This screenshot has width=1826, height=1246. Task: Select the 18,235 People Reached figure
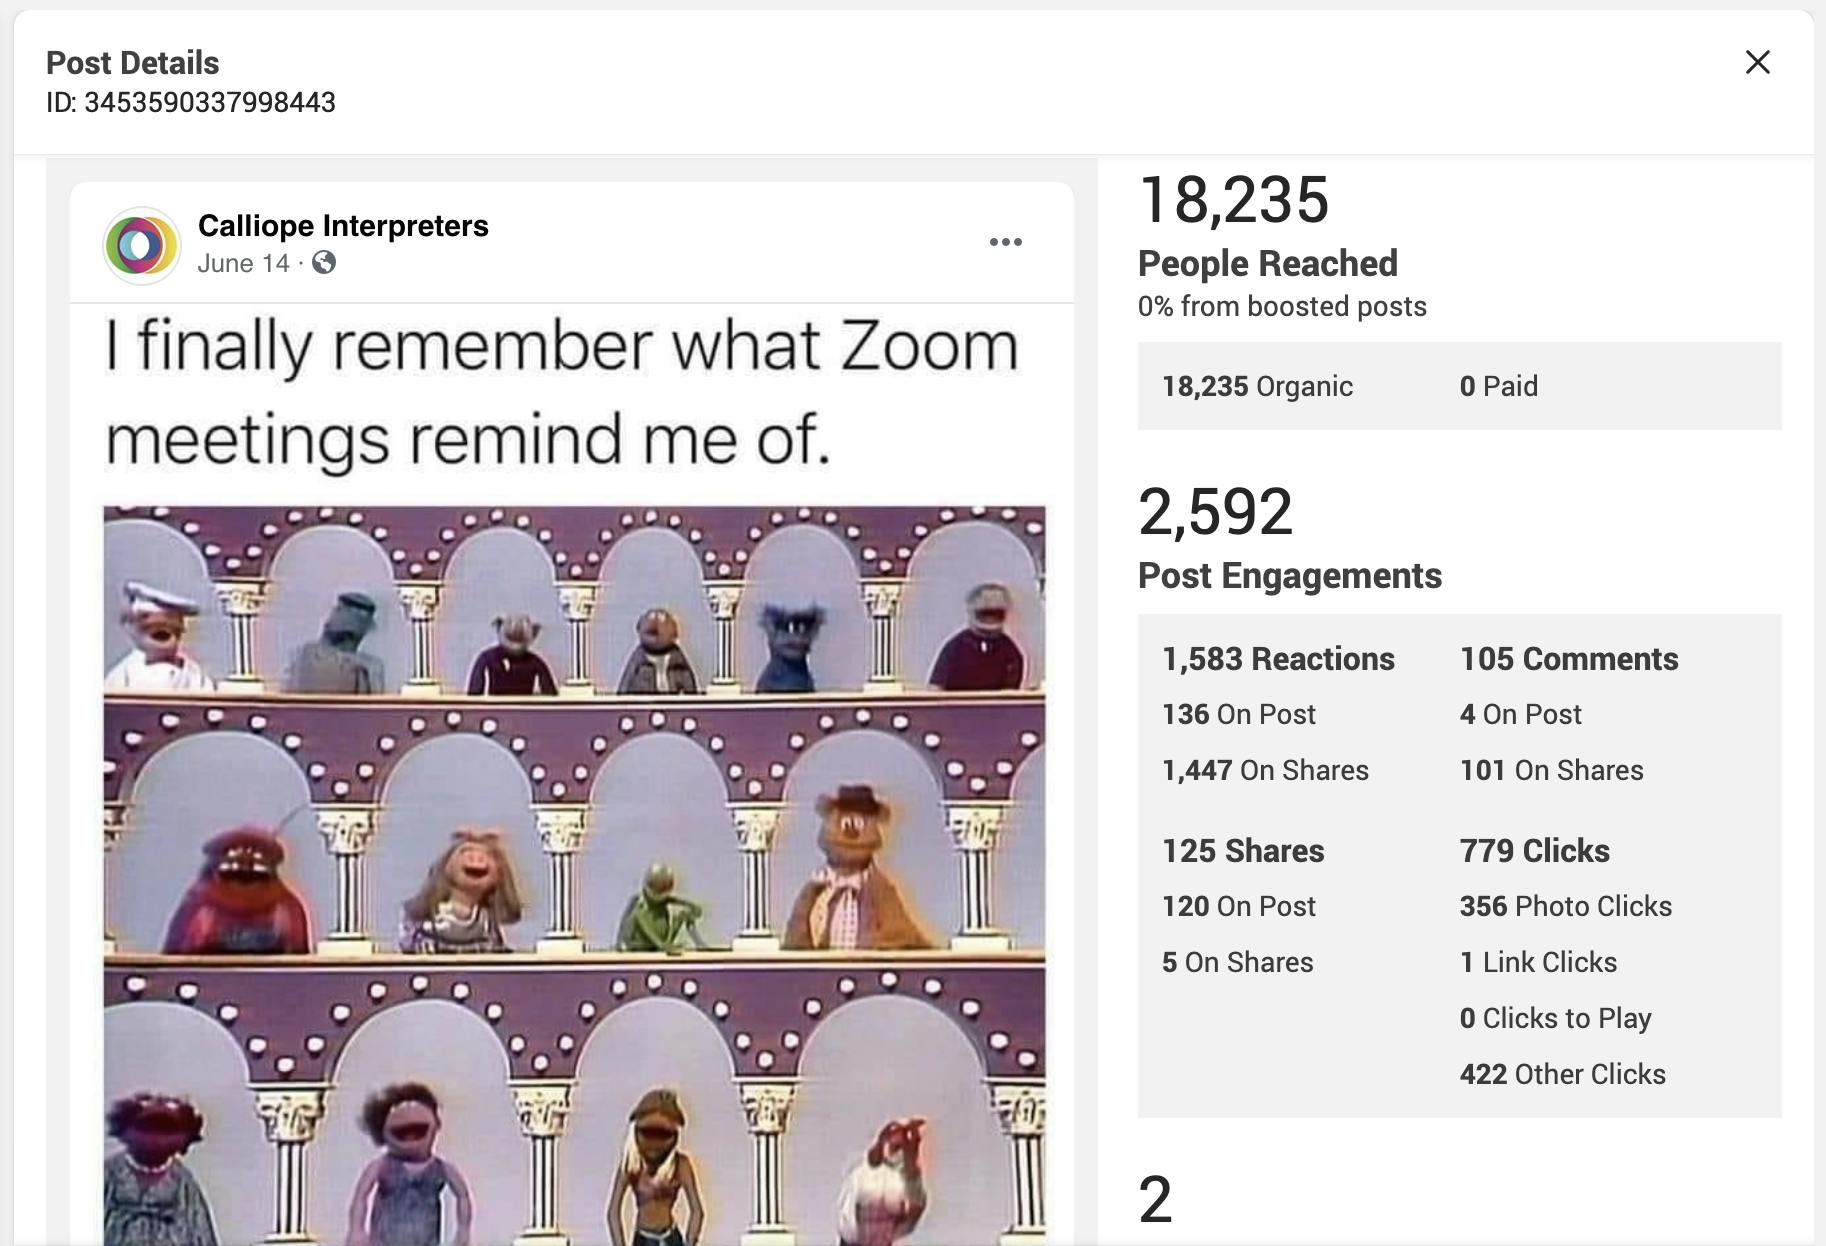pos(1234,200)
